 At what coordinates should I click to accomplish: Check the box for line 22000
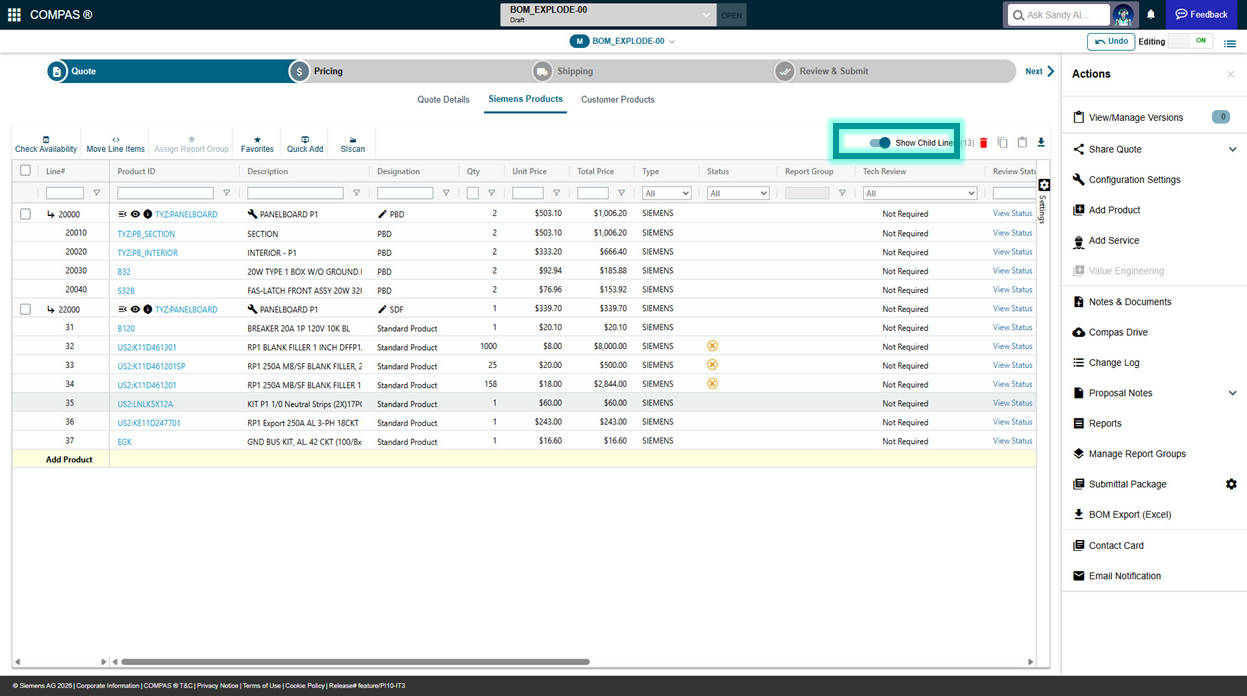26,310
